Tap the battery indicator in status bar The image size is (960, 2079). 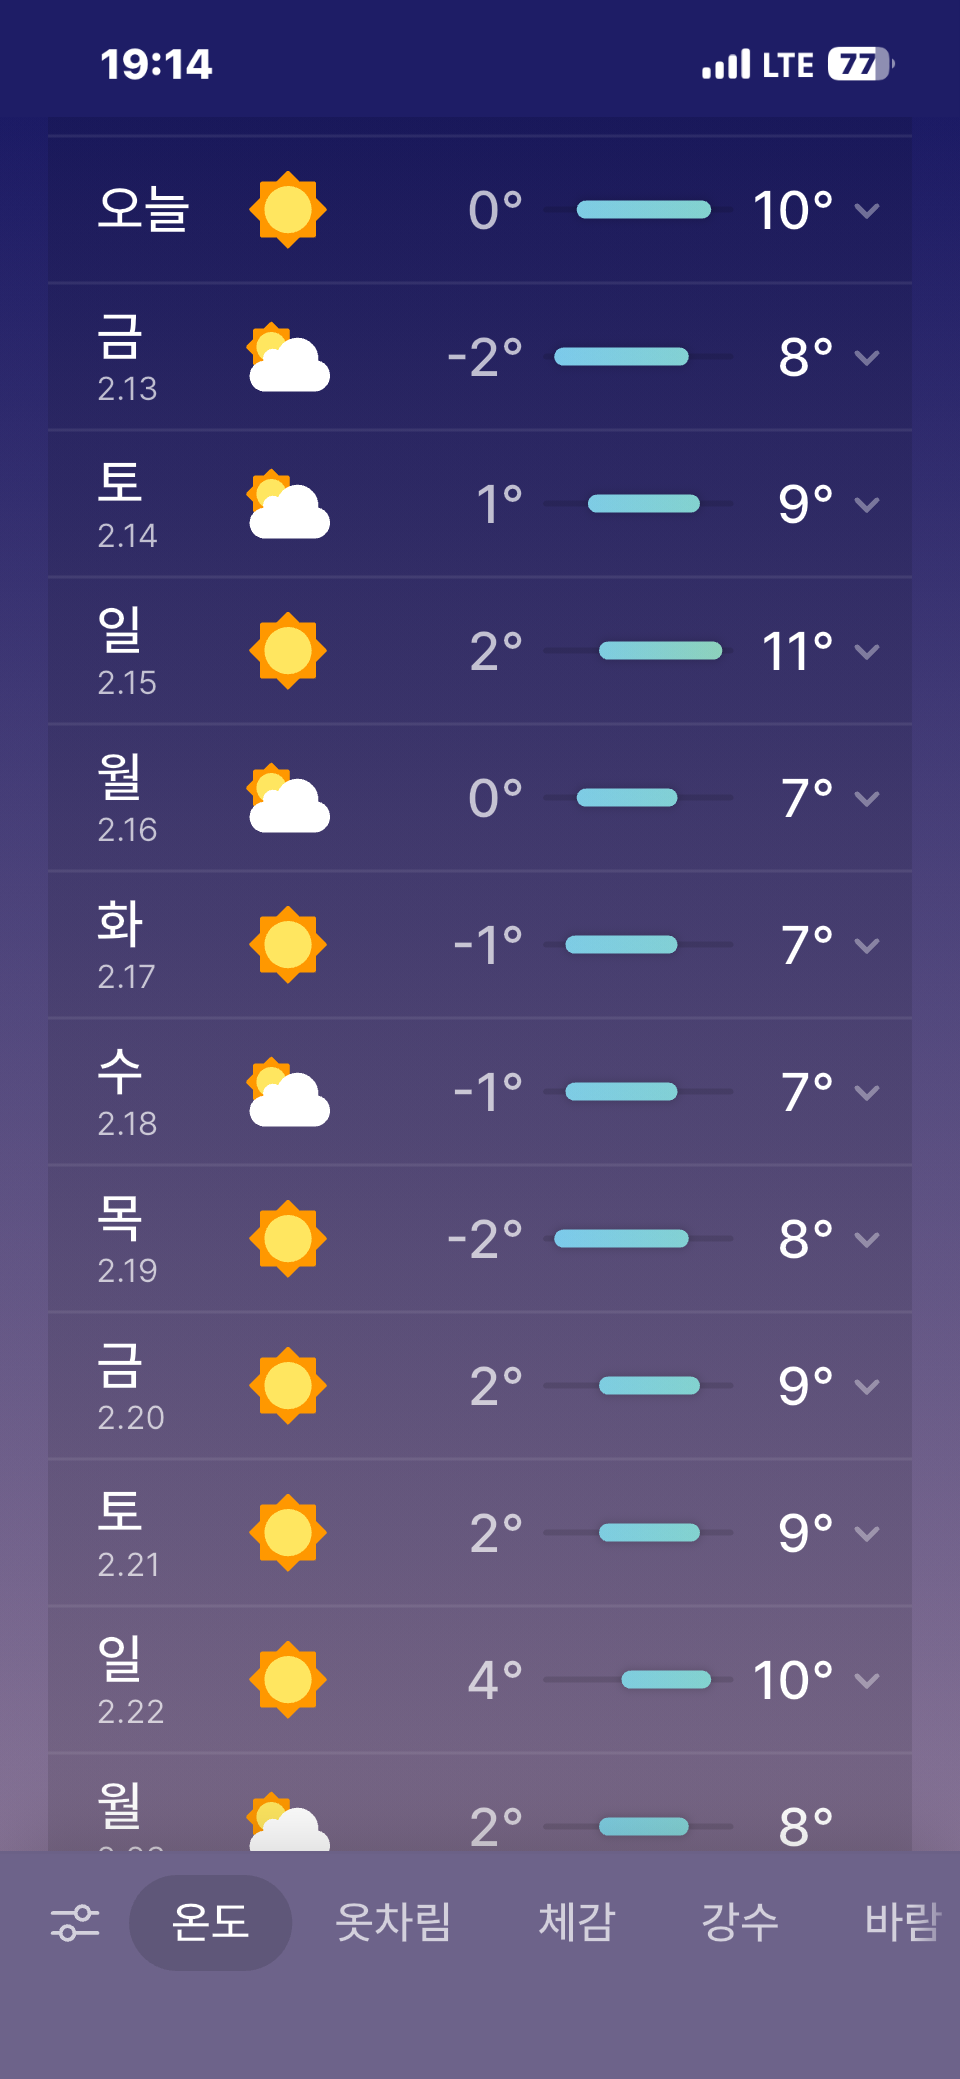point(860,65)
